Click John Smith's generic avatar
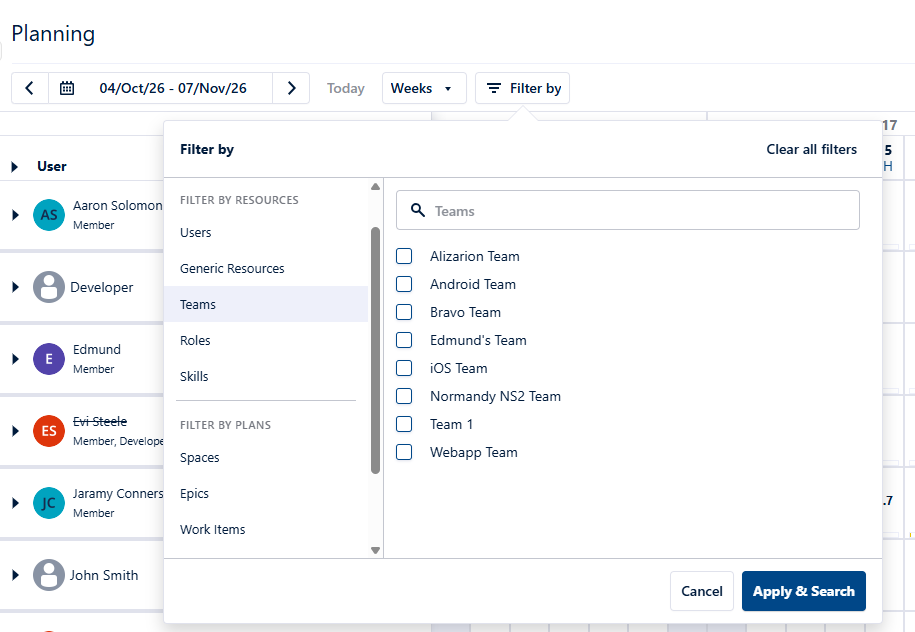This screenshot has height=632, width=915. 49,575
